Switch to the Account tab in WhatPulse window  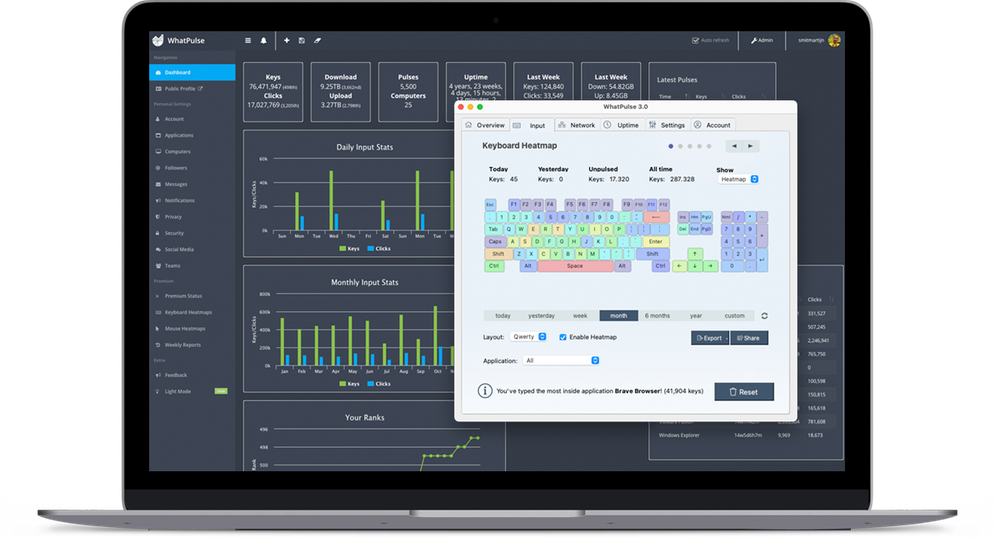point(712,125)
